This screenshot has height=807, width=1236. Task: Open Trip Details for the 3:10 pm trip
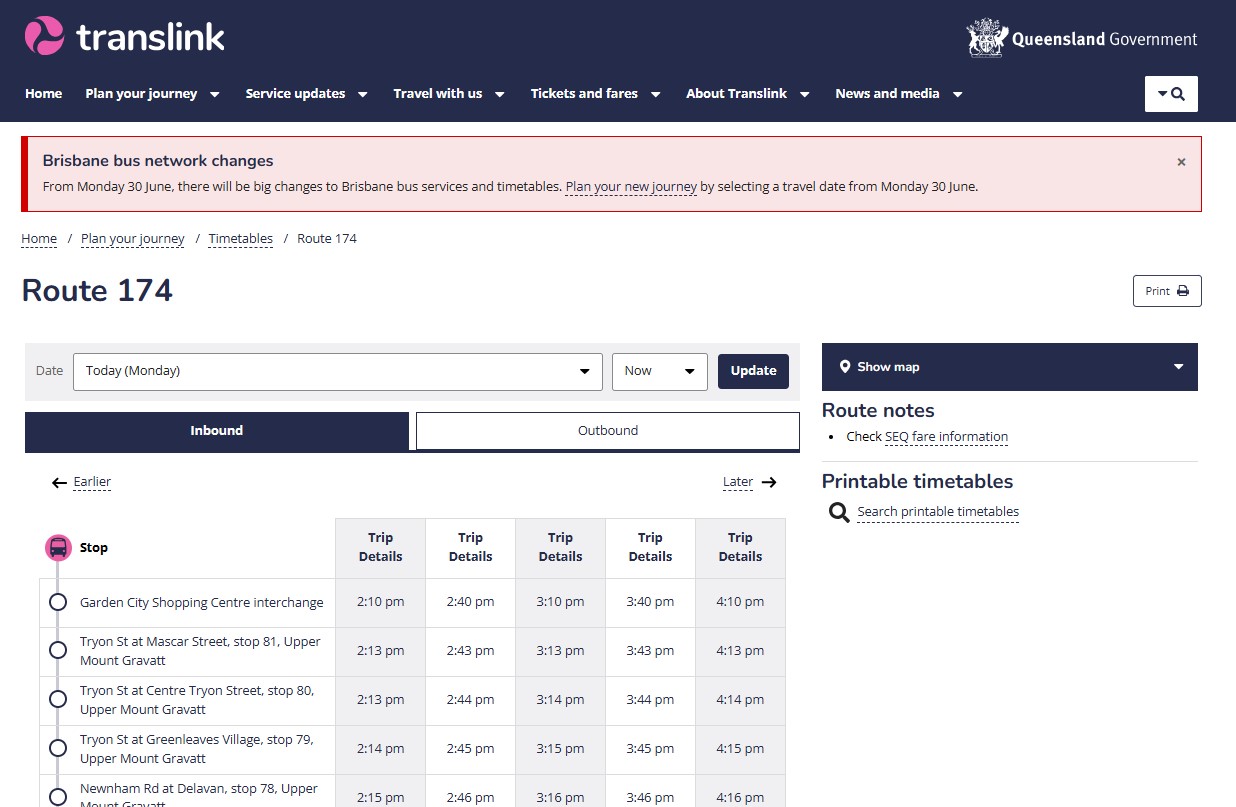click(x=561, y=548)
